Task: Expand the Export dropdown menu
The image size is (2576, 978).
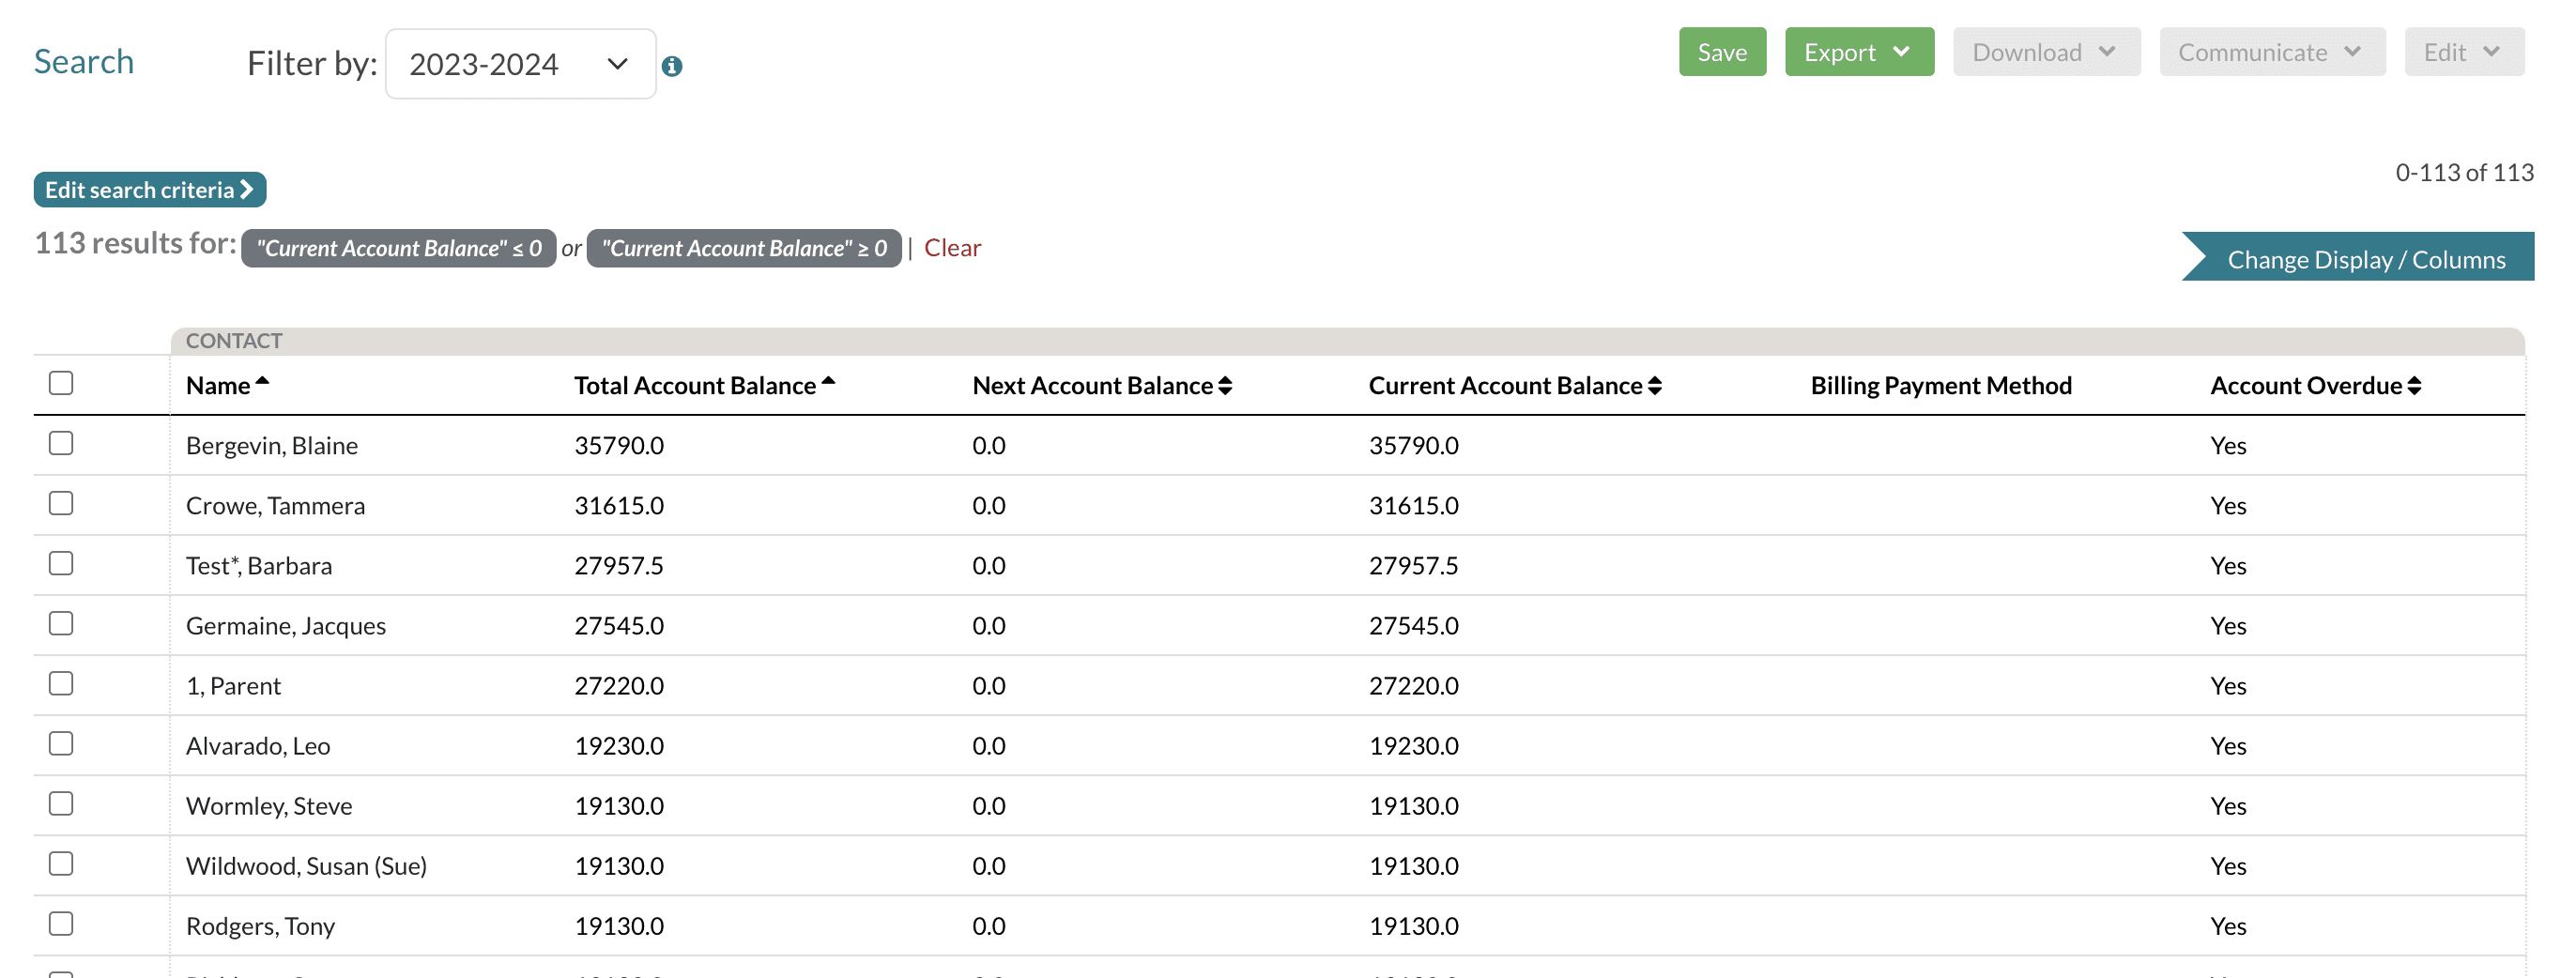Action: point(1858,52)
